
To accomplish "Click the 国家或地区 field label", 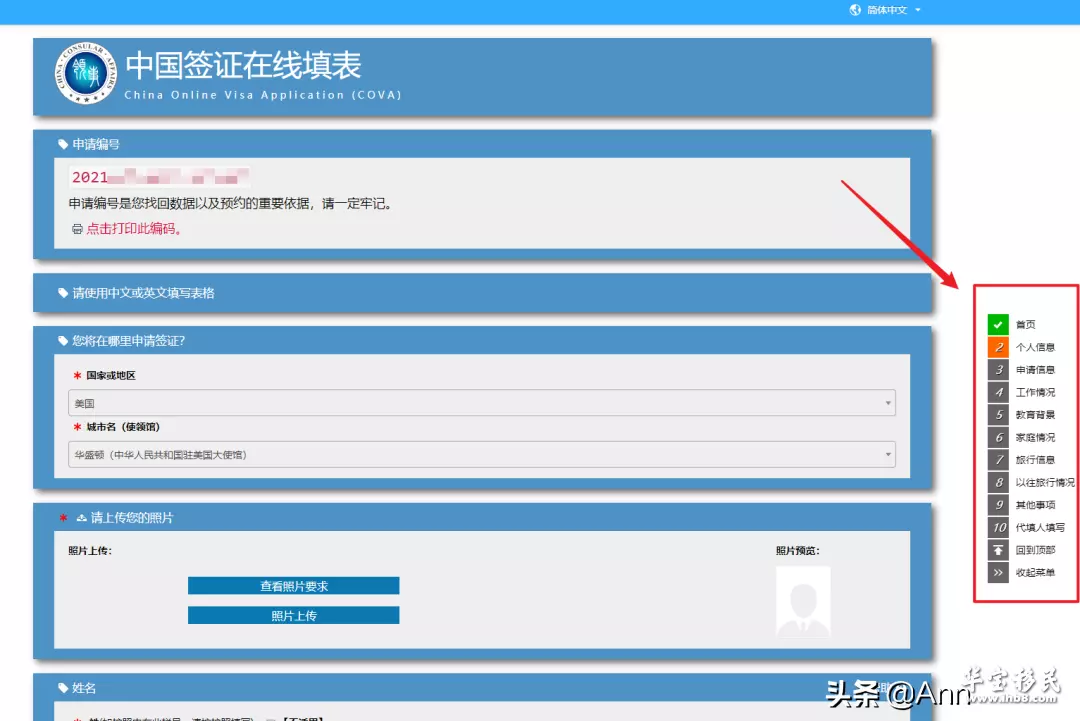I will [x=111, y=375].
